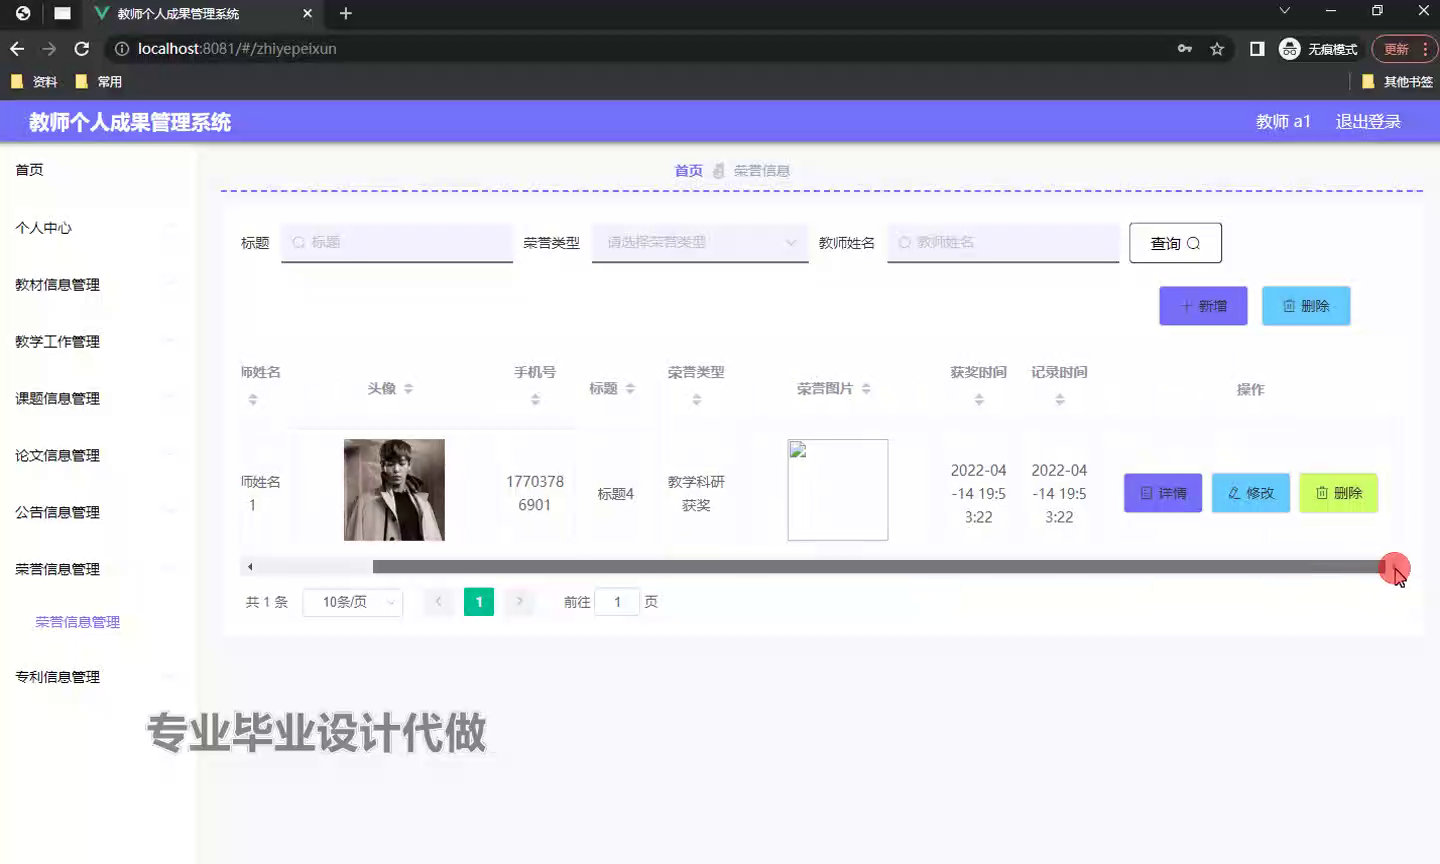Click the scrollbar left arrow

point(250,567)
